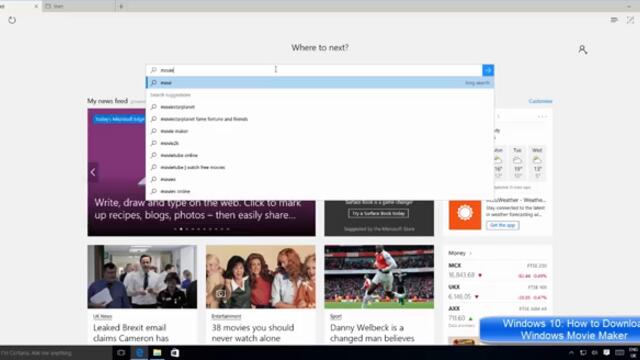Open the Leaked Brexit email news thumbnail
This screenshot has height=360, width=640.
142,277
